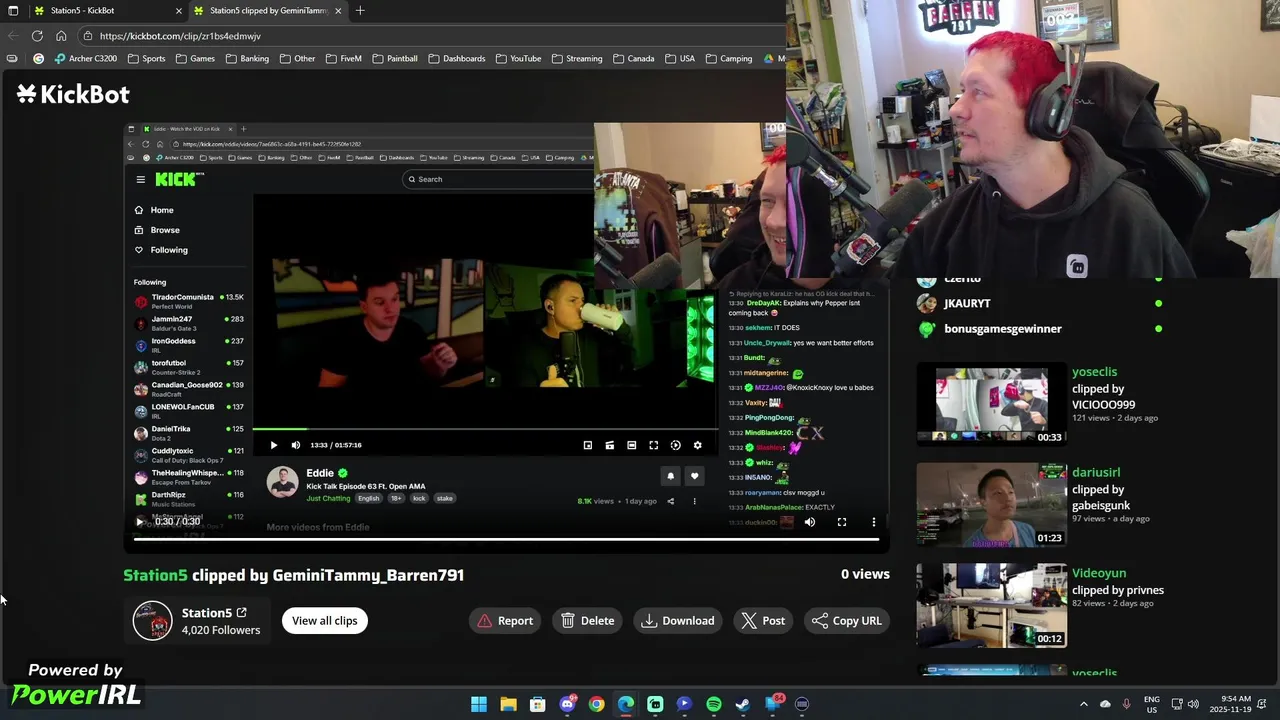Delete this clip
1280x720 pixels.
tap(588, 621)
